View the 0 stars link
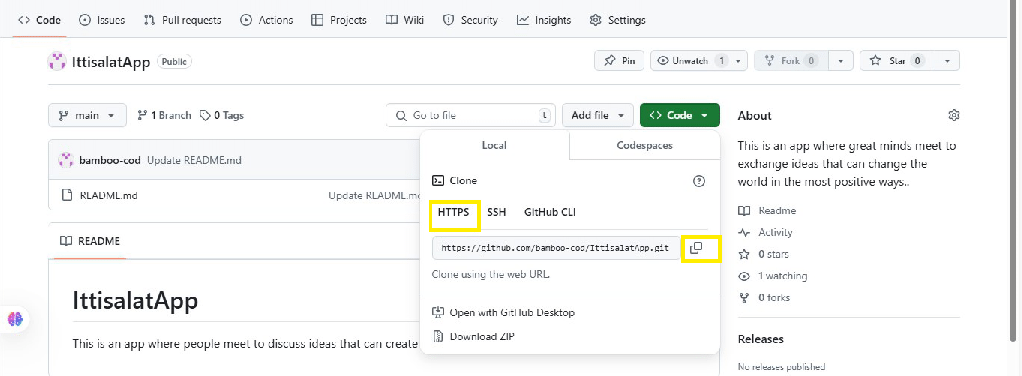This screenshot has height=376, width=1022. [763, 254]
